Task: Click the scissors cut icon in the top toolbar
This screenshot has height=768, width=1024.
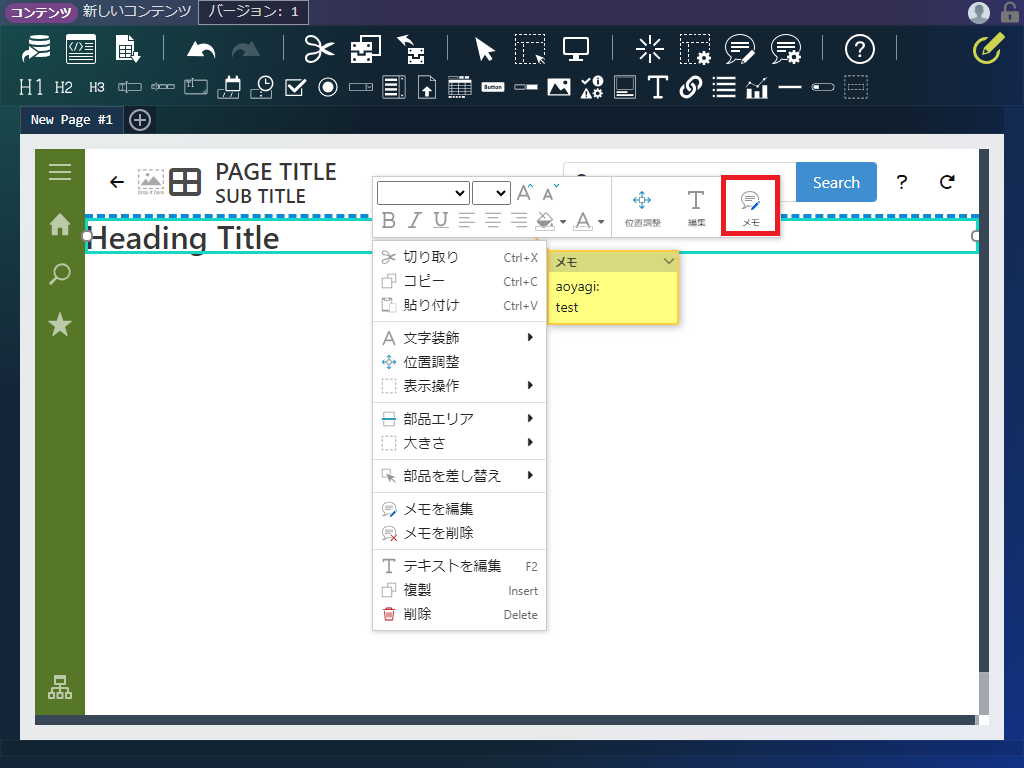Action: 319,49
